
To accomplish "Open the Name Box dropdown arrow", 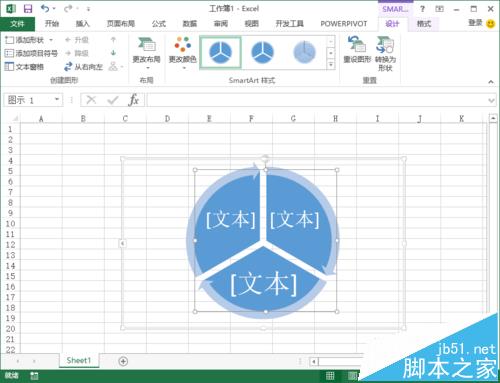I will [57, 99].
